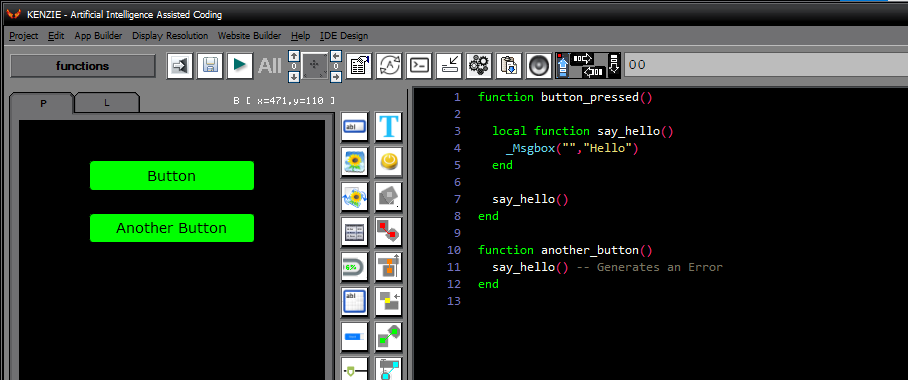The width and height of the screenshot is (908, 380).
Task: Select the abl grid text area tool
Action: click(354, 302)
